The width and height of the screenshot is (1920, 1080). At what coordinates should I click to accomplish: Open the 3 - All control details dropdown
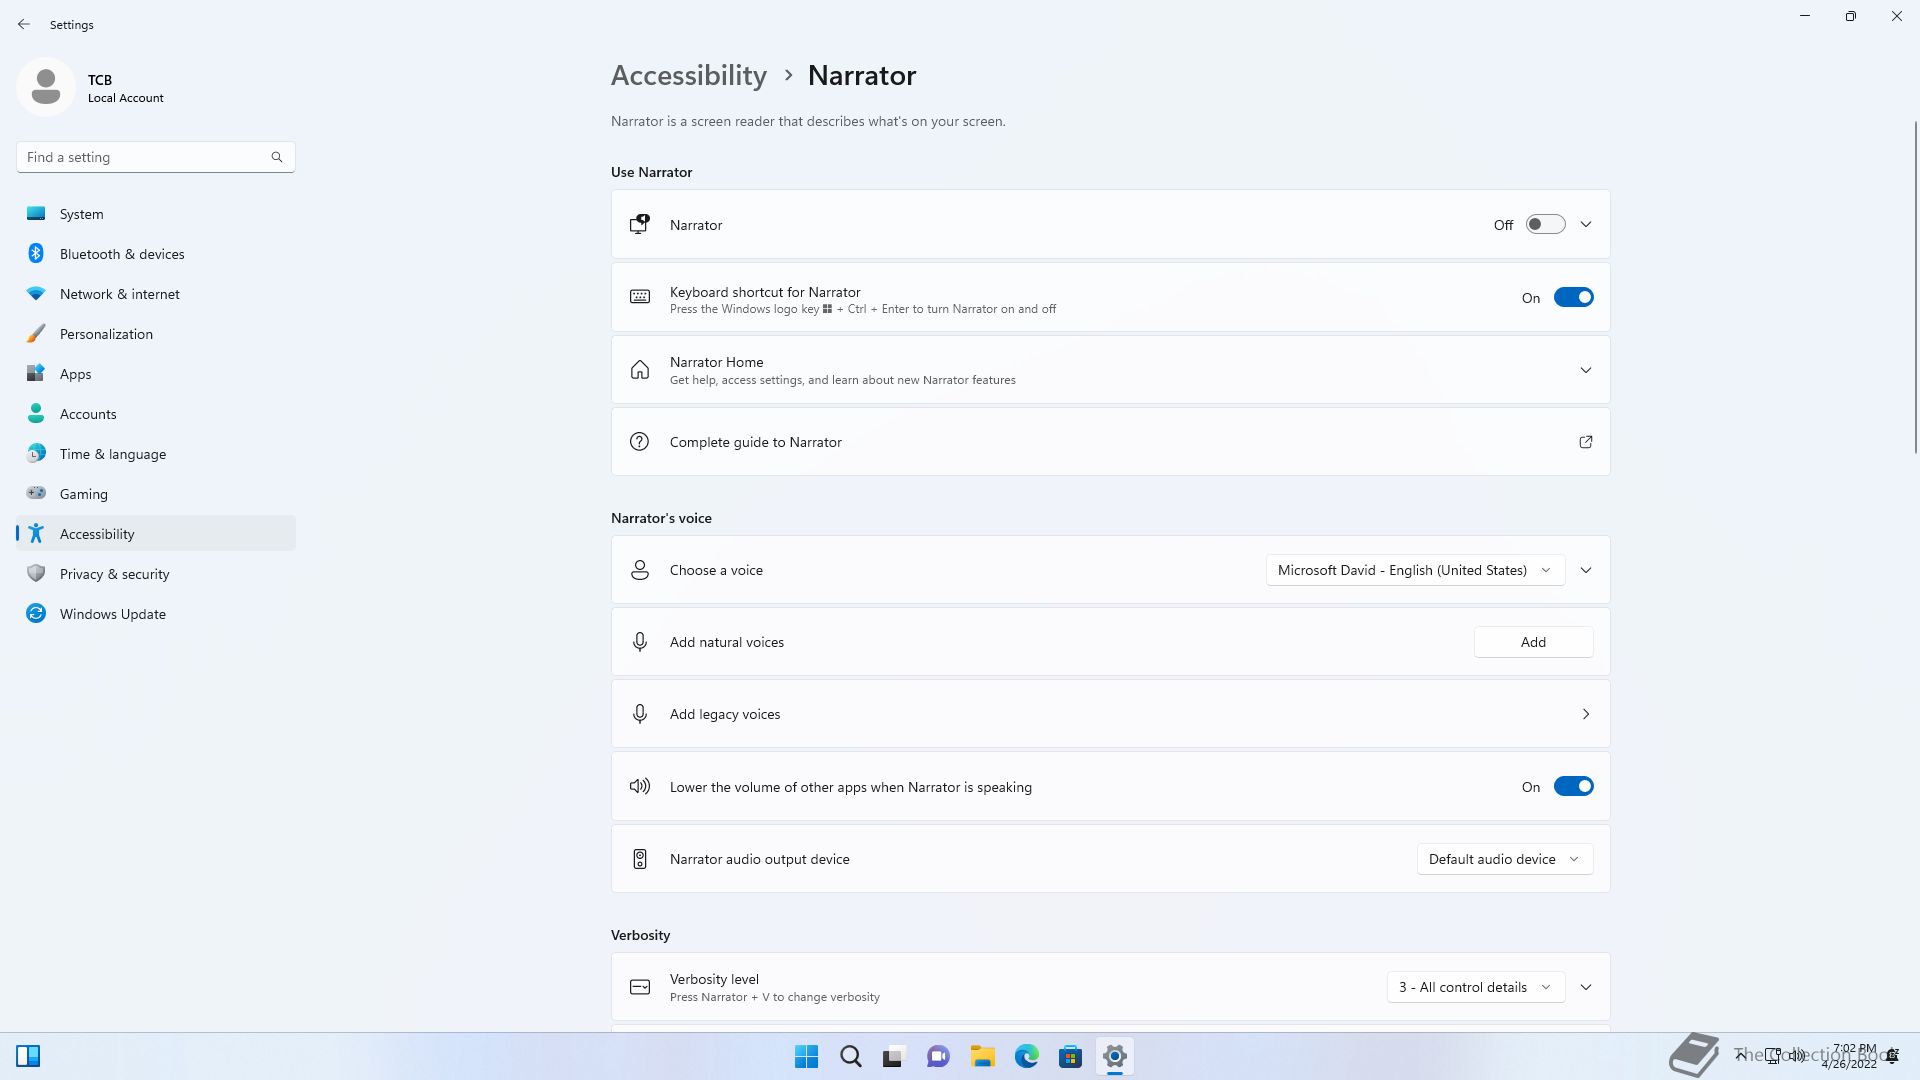pos(1476,987)
